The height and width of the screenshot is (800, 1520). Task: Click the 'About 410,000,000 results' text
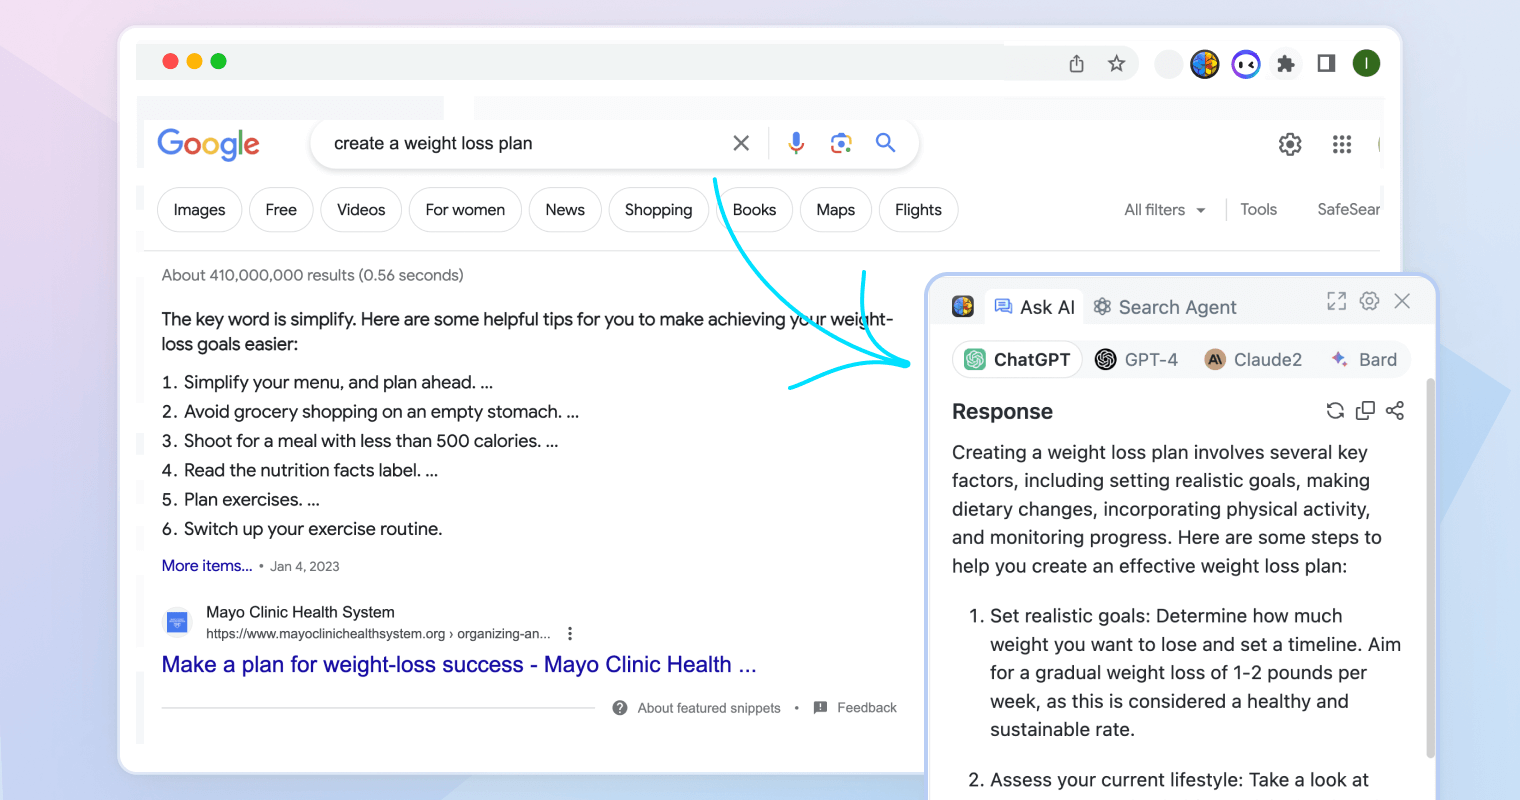pyautogui.click(x=312, y=275)
